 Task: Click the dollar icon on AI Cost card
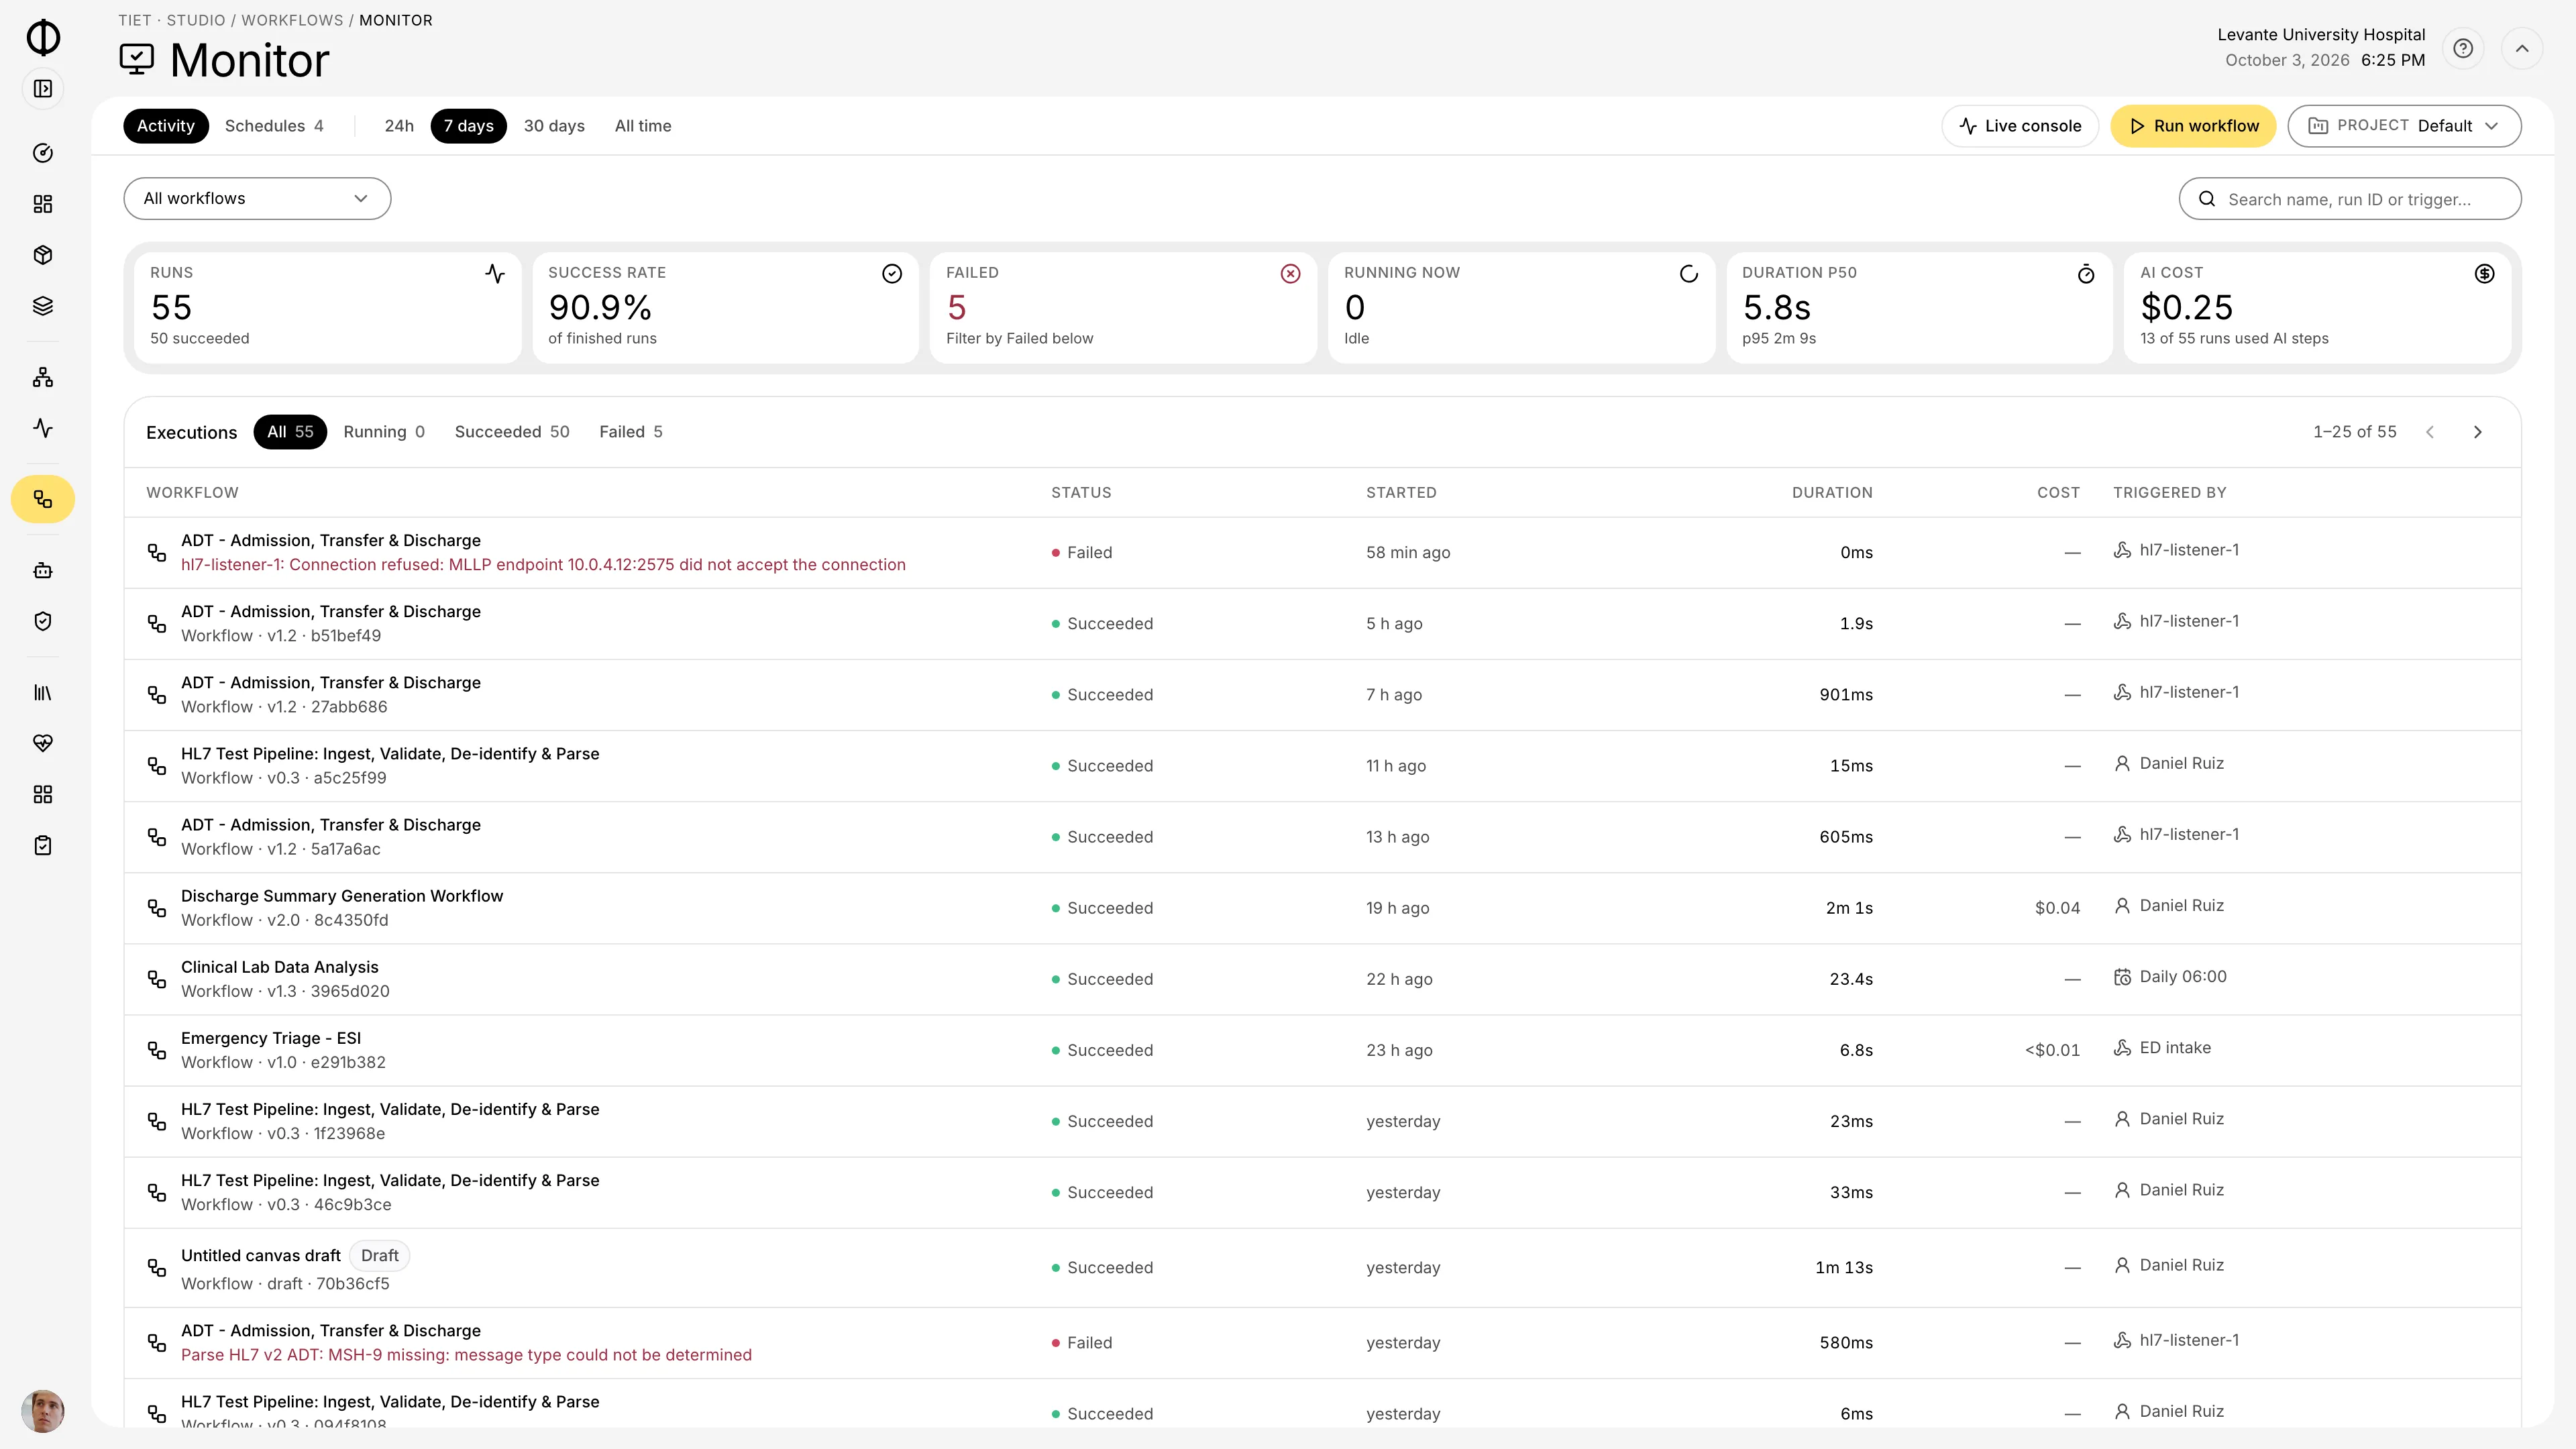click(x=2484, y=274)
